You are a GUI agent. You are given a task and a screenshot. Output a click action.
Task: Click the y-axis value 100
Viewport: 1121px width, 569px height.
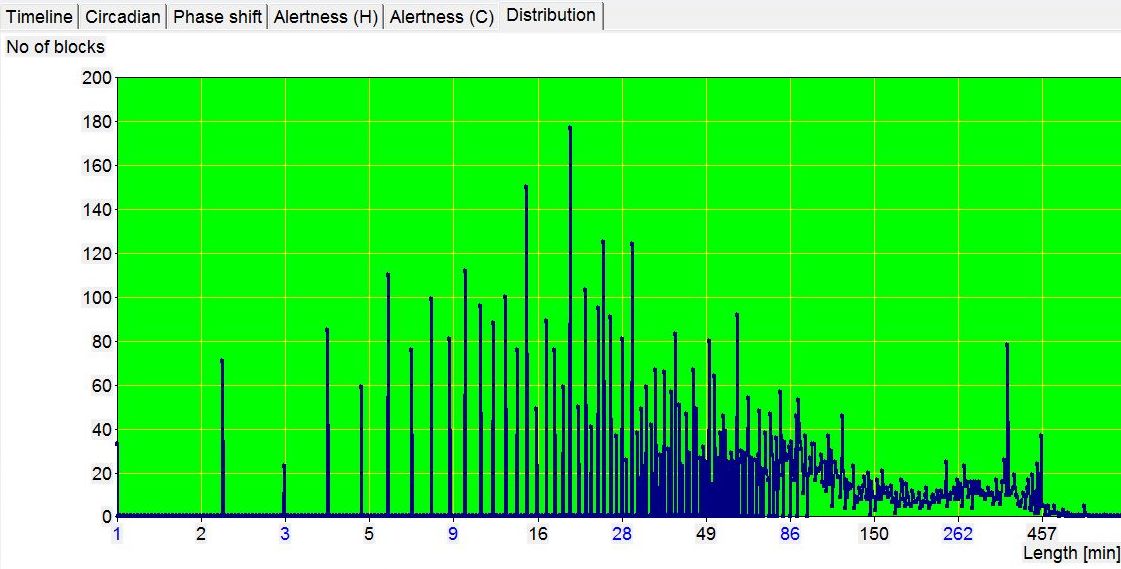coord(96,298)
